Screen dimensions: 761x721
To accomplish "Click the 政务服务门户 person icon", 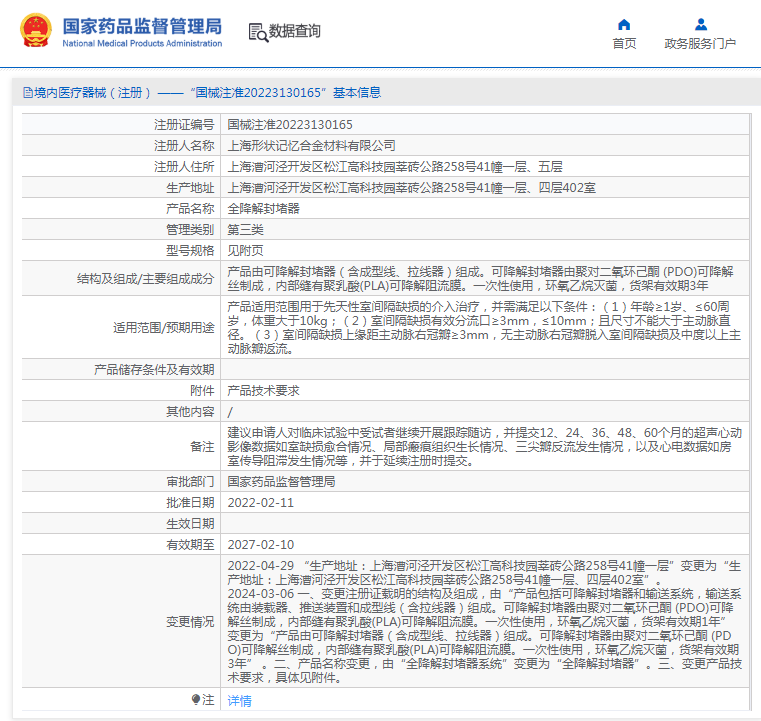I will 700,24.
